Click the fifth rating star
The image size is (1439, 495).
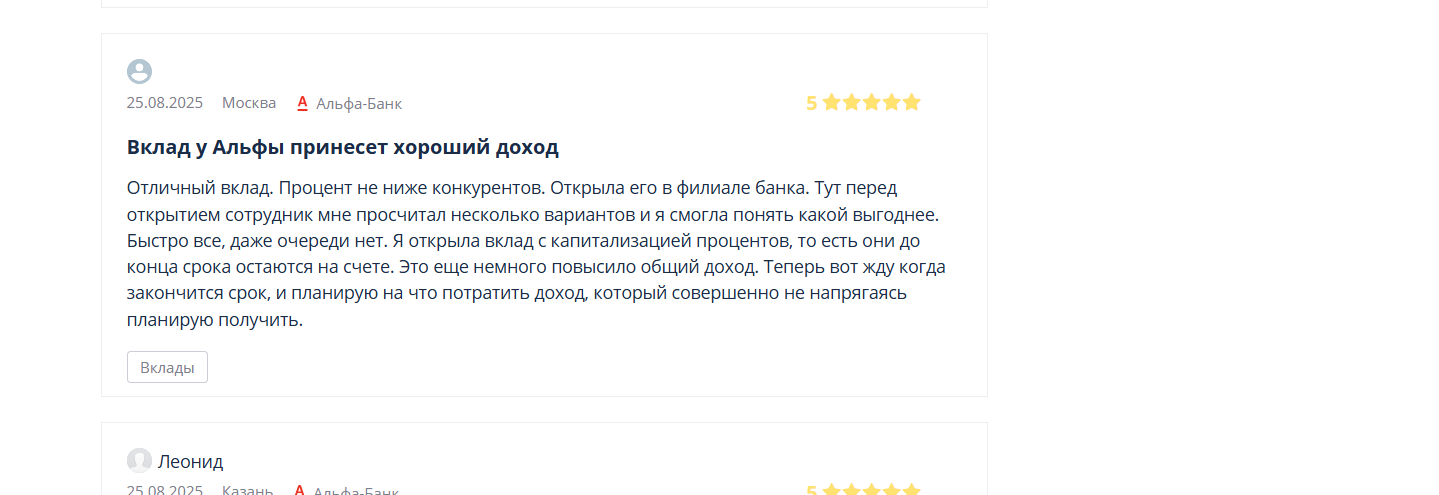click(x=911, y=102)
